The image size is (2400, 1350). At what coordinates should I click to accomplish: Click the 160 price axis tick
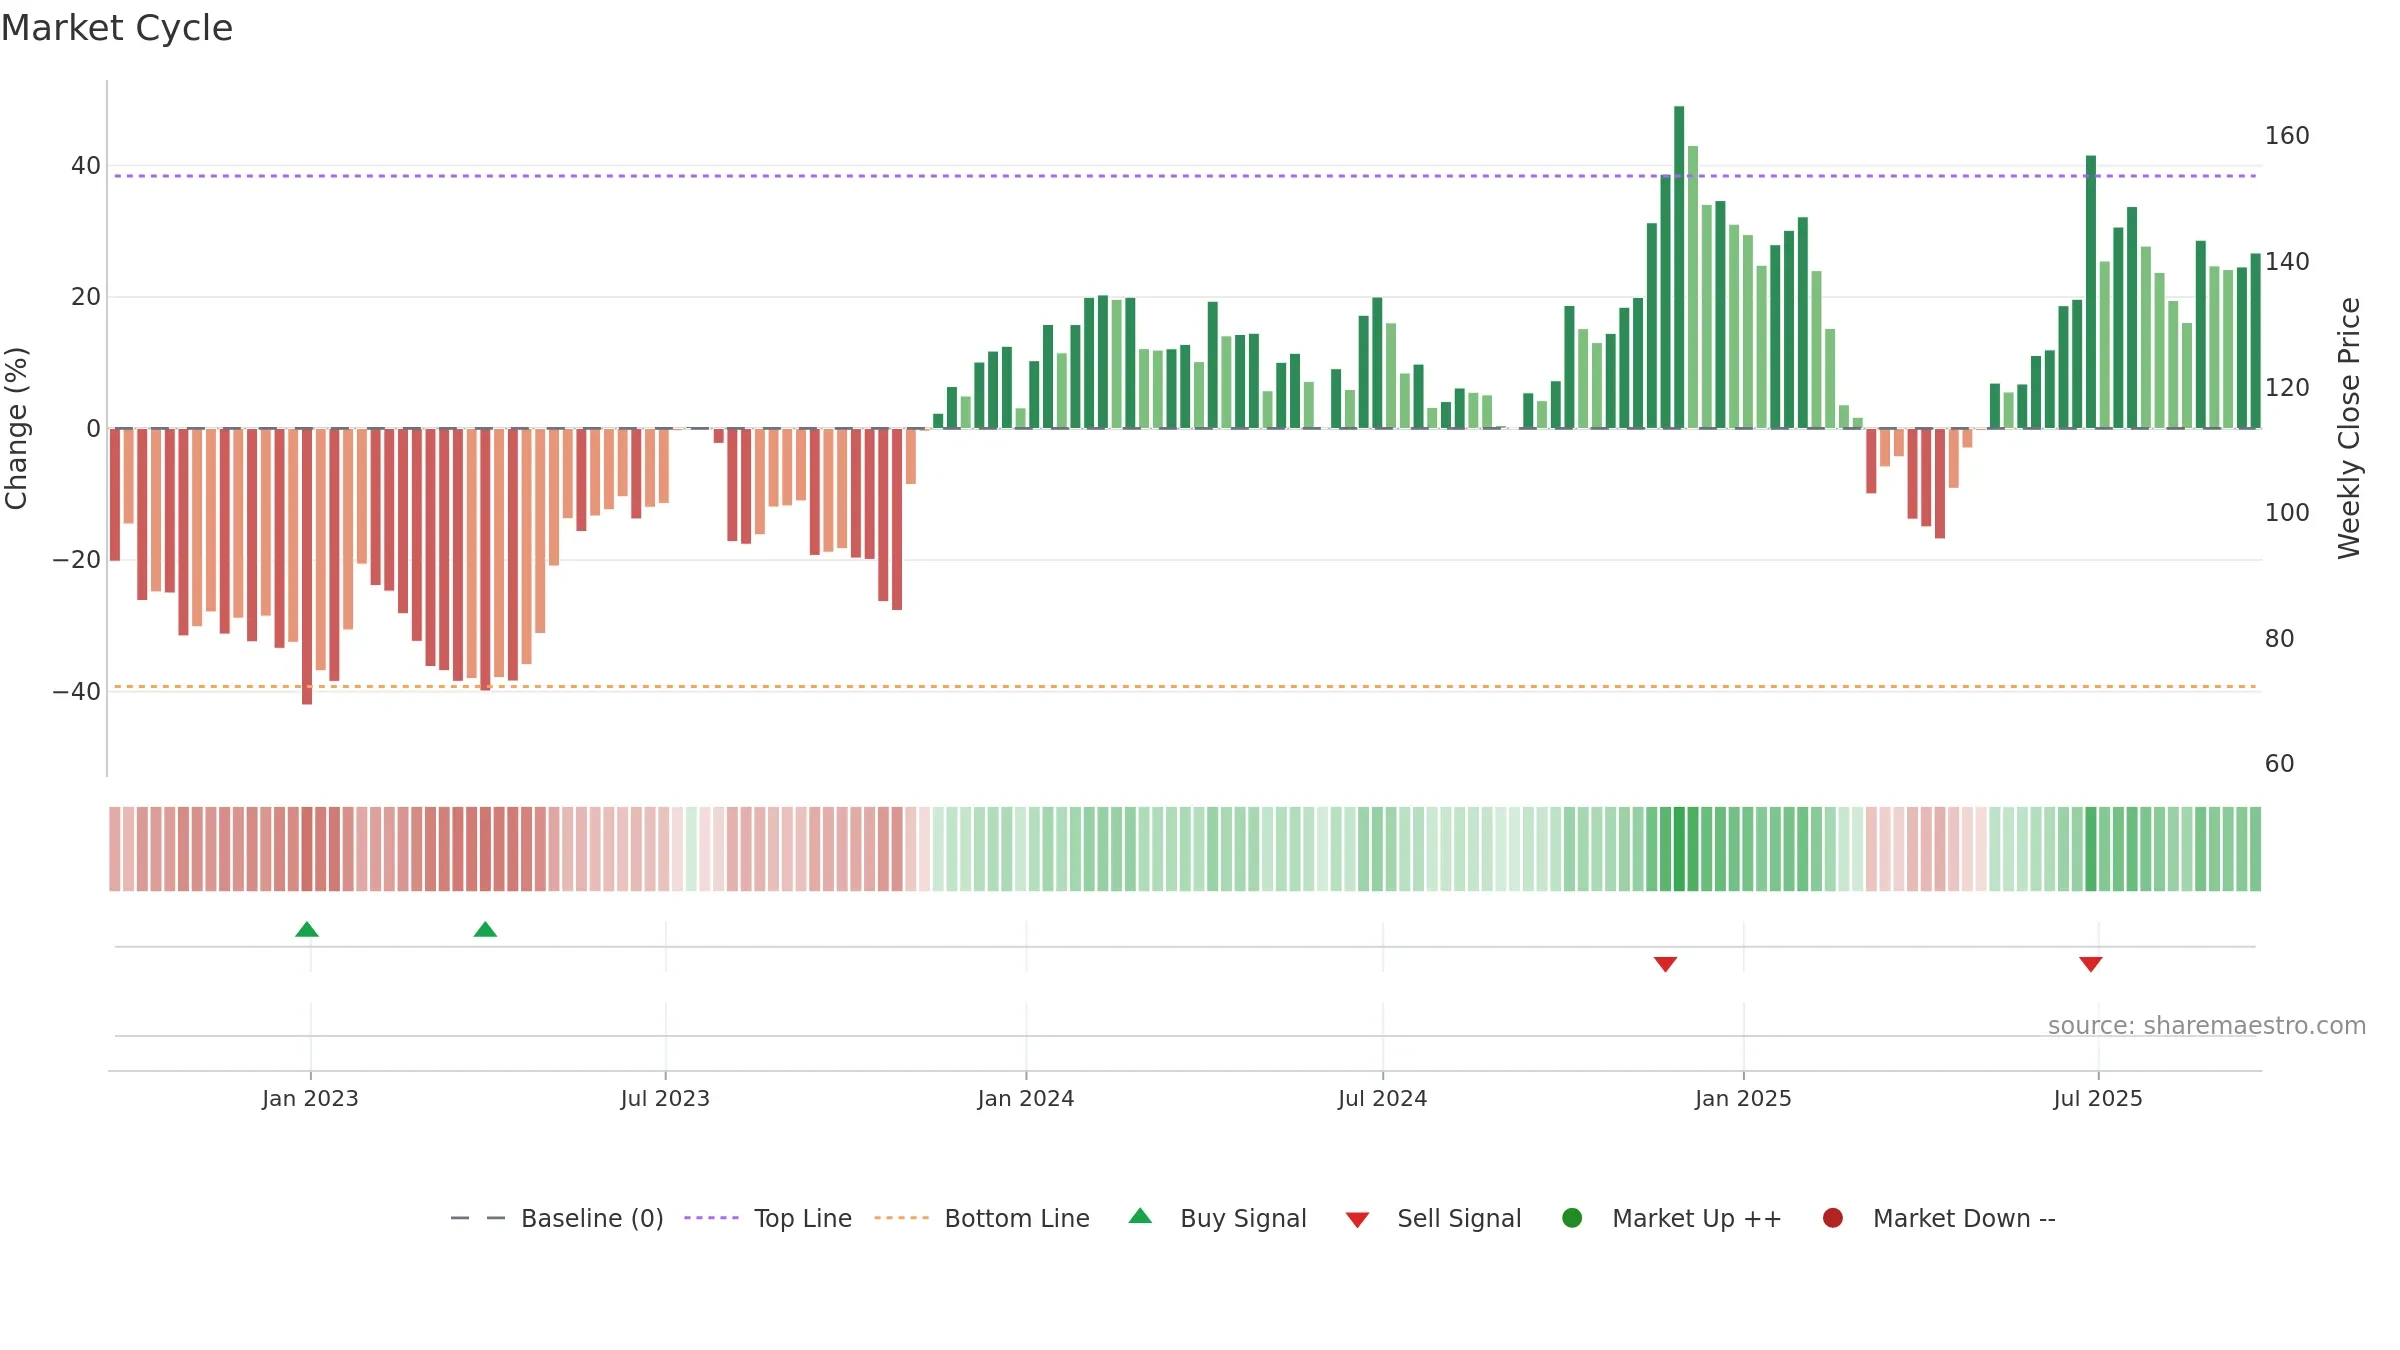coord(2287,135)
